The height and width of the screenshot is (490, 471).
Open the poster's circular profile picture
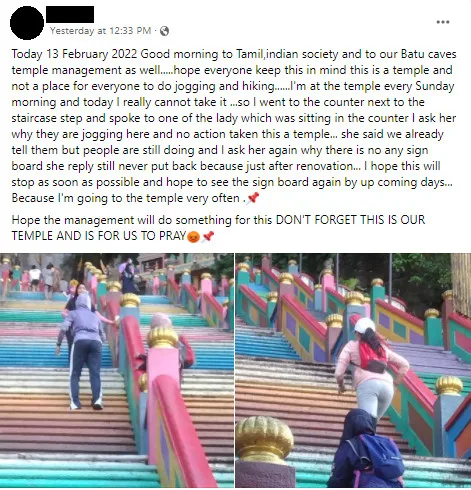pos(27,23)
